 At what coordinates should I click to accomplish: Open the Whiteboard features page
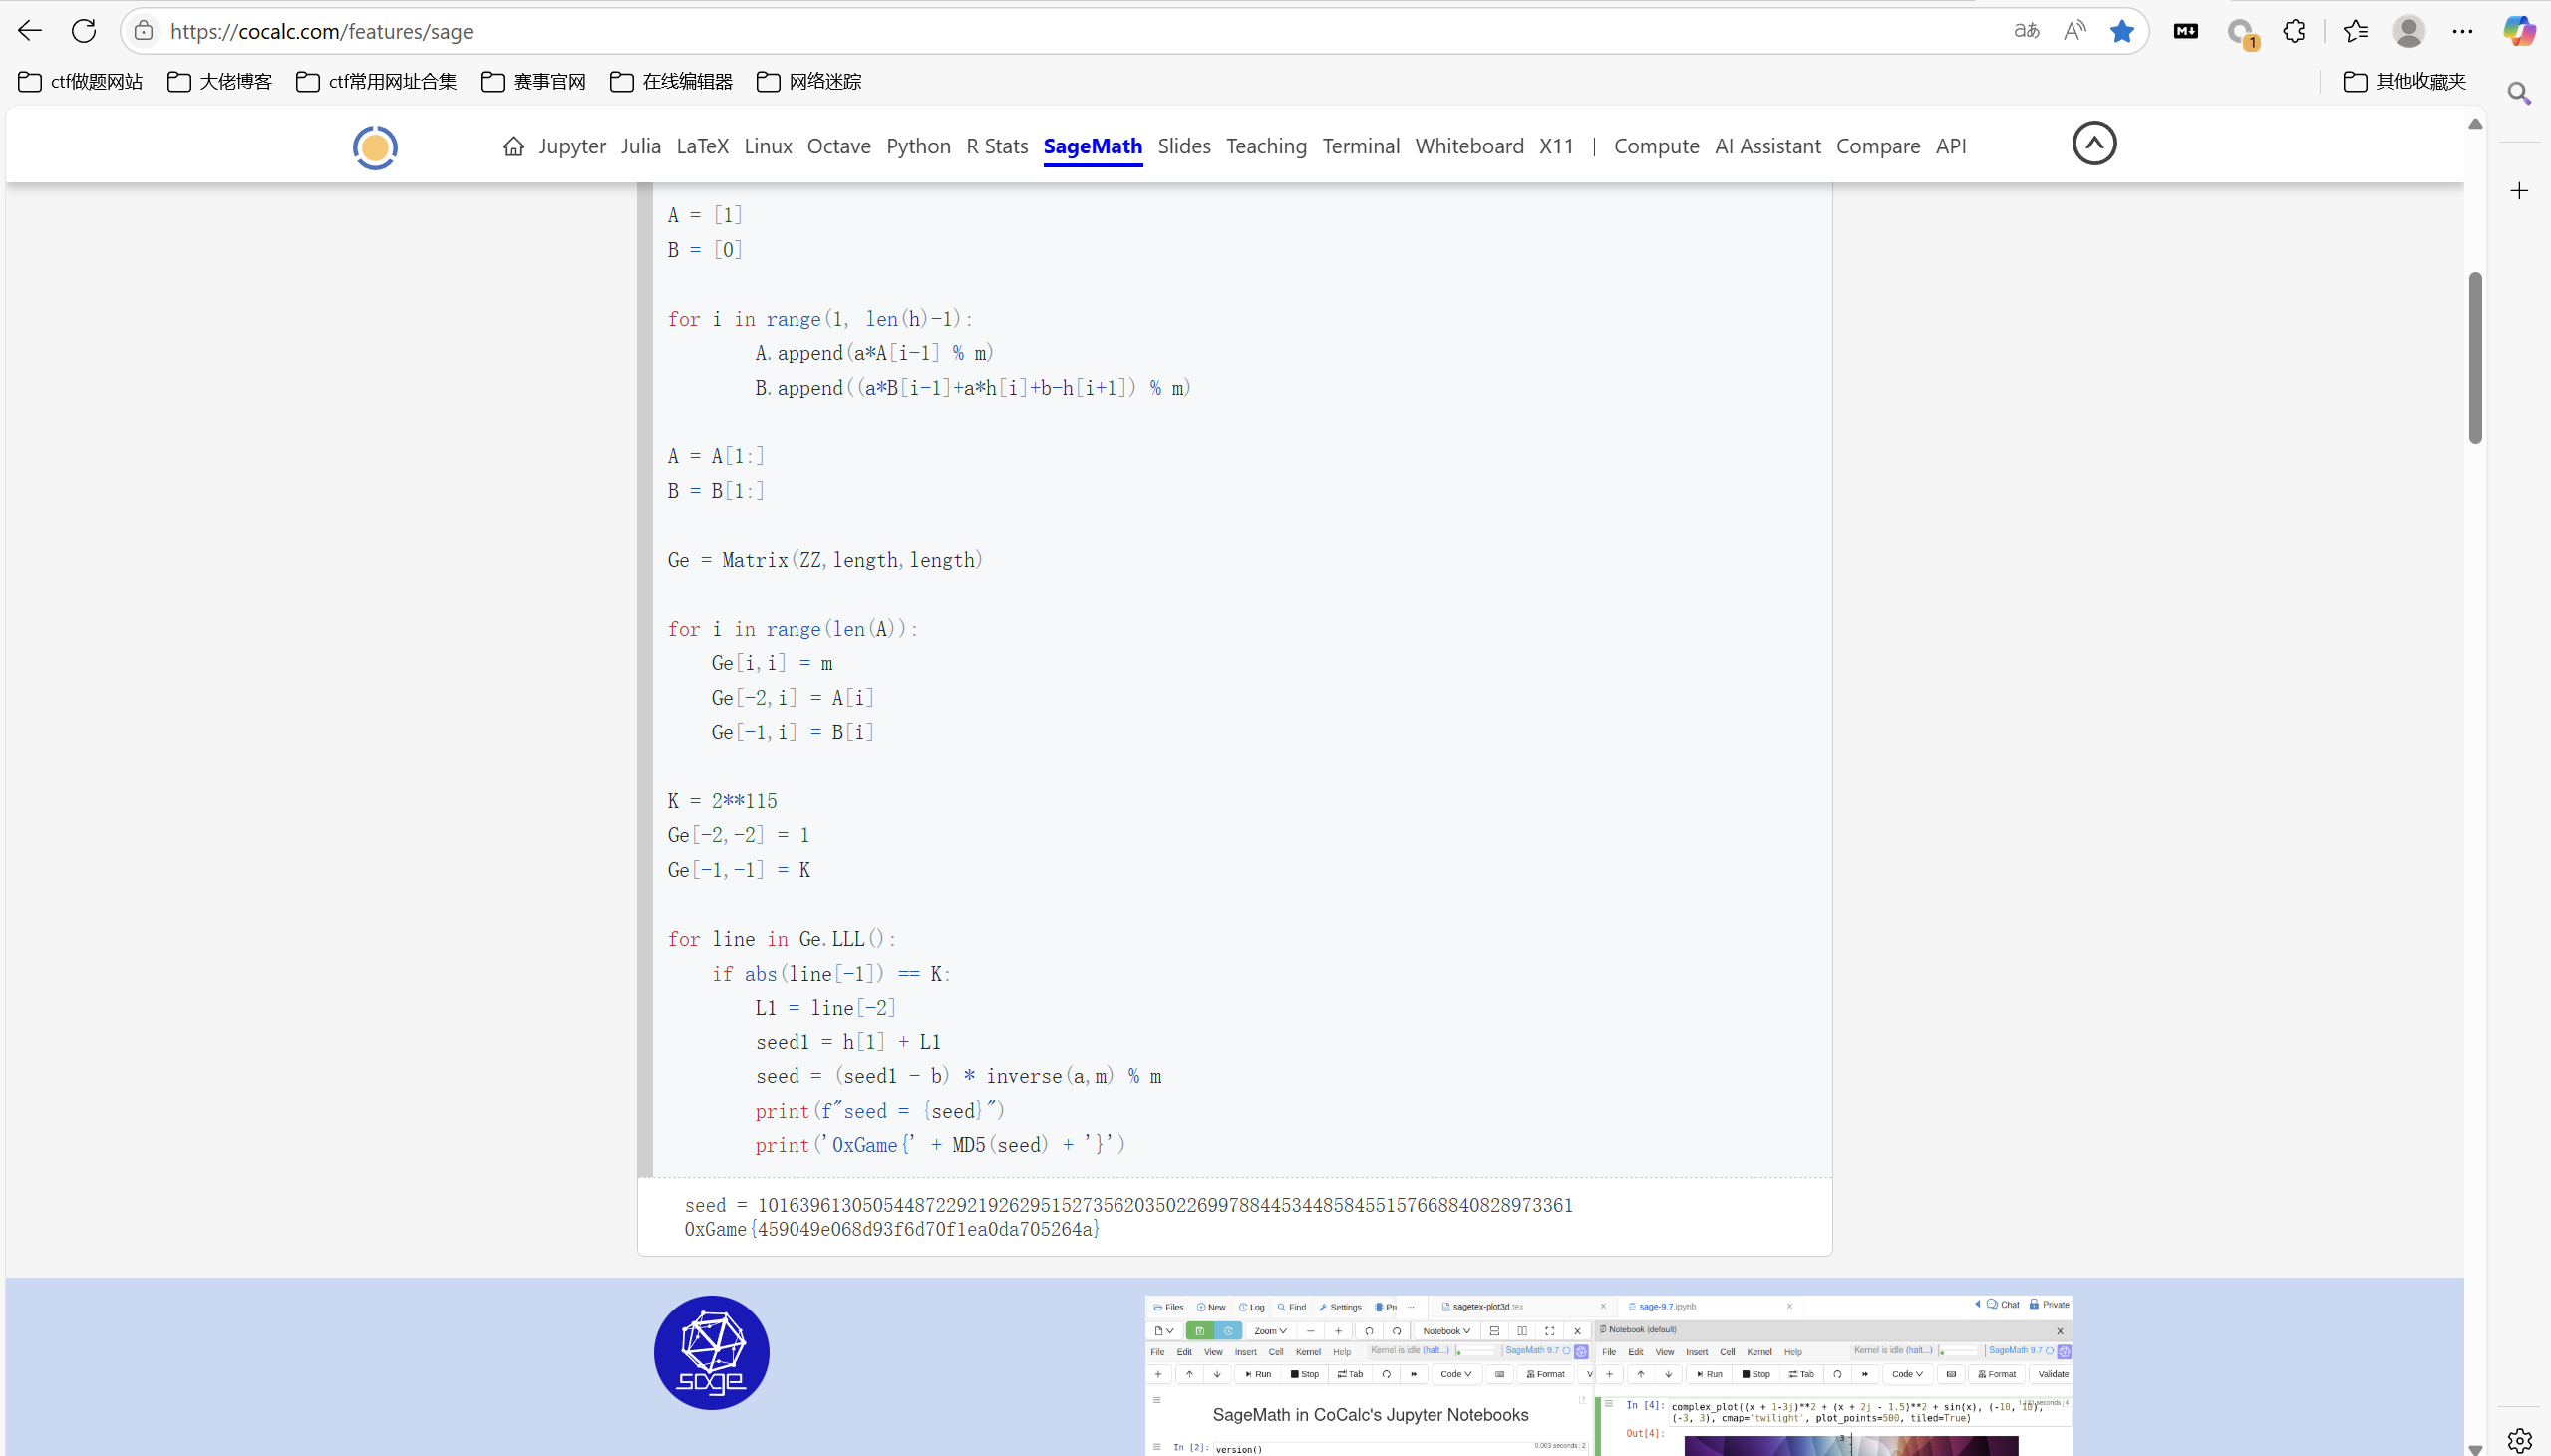1469,146
